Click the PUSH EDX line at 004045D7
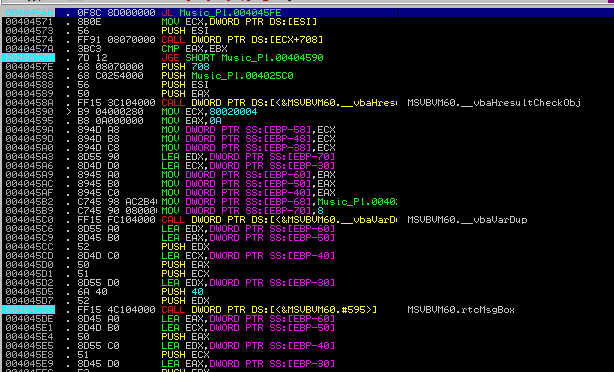The image size is (614, 372). click(x=185, y=301)
